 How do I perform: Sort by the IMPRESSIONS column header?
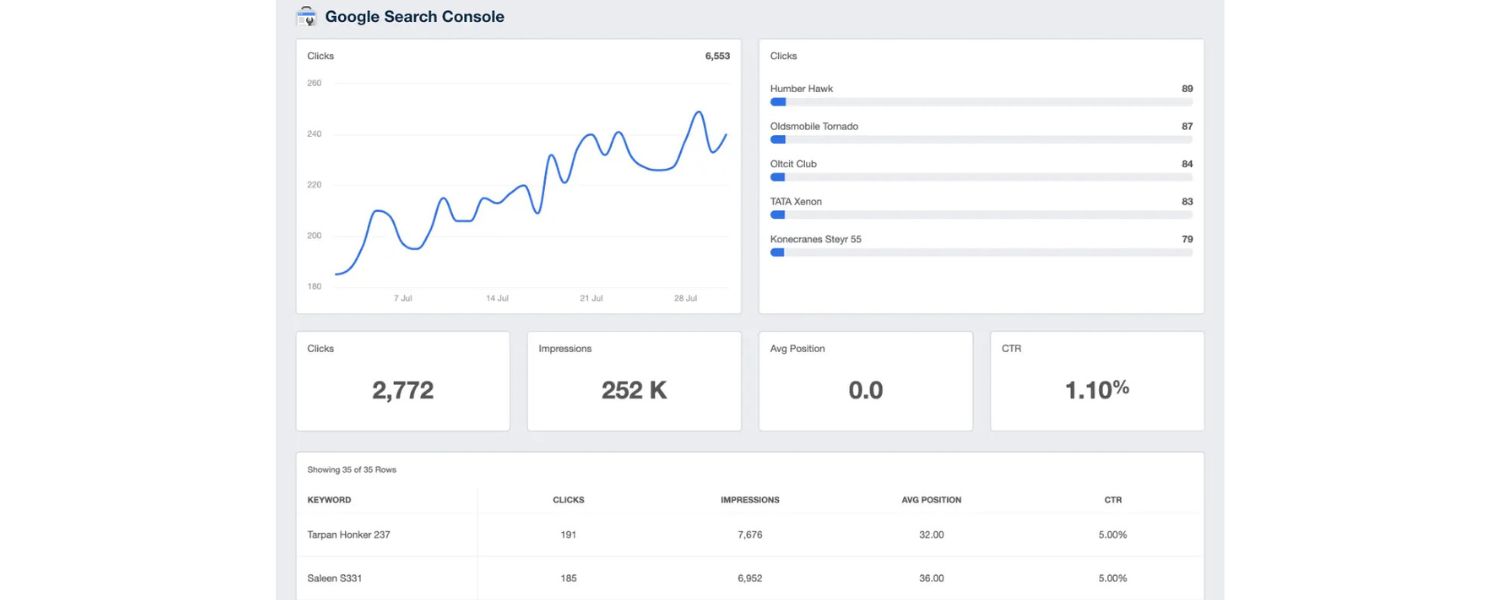coord(751,499)
